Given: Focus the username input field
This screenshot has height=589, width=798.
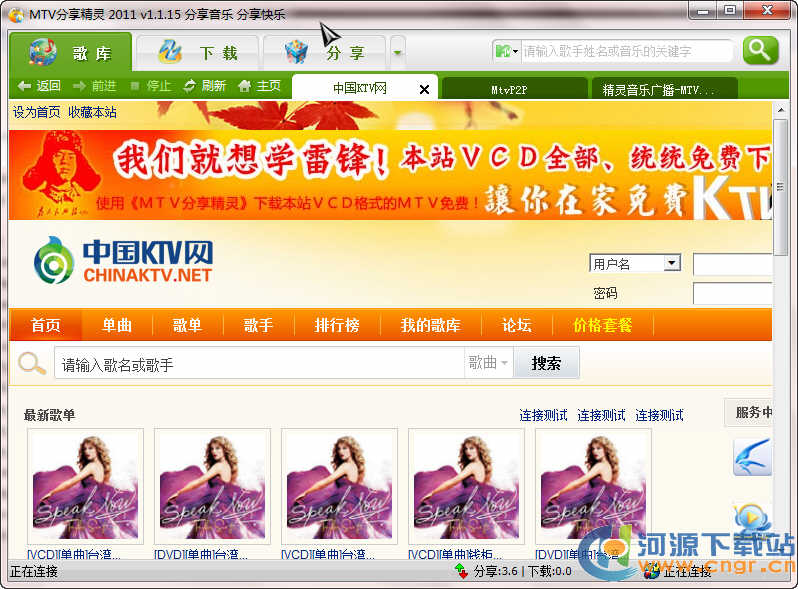Looking at the screenshot, I should (x=733, y=265).
